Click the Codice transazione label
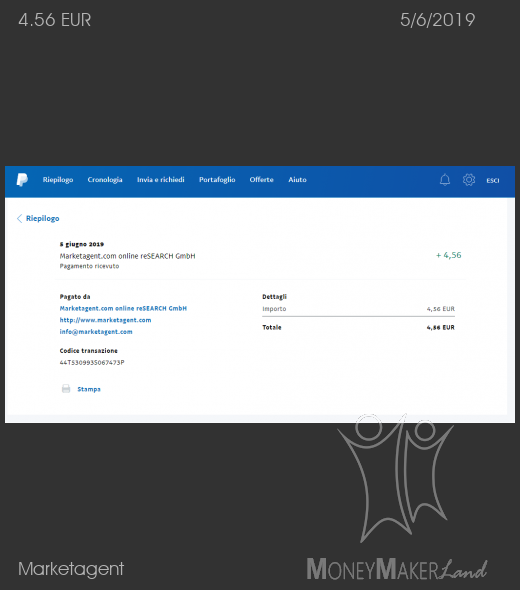Image resolution: width=520 pixels, height=590 pixels. (x=88, y=351)
